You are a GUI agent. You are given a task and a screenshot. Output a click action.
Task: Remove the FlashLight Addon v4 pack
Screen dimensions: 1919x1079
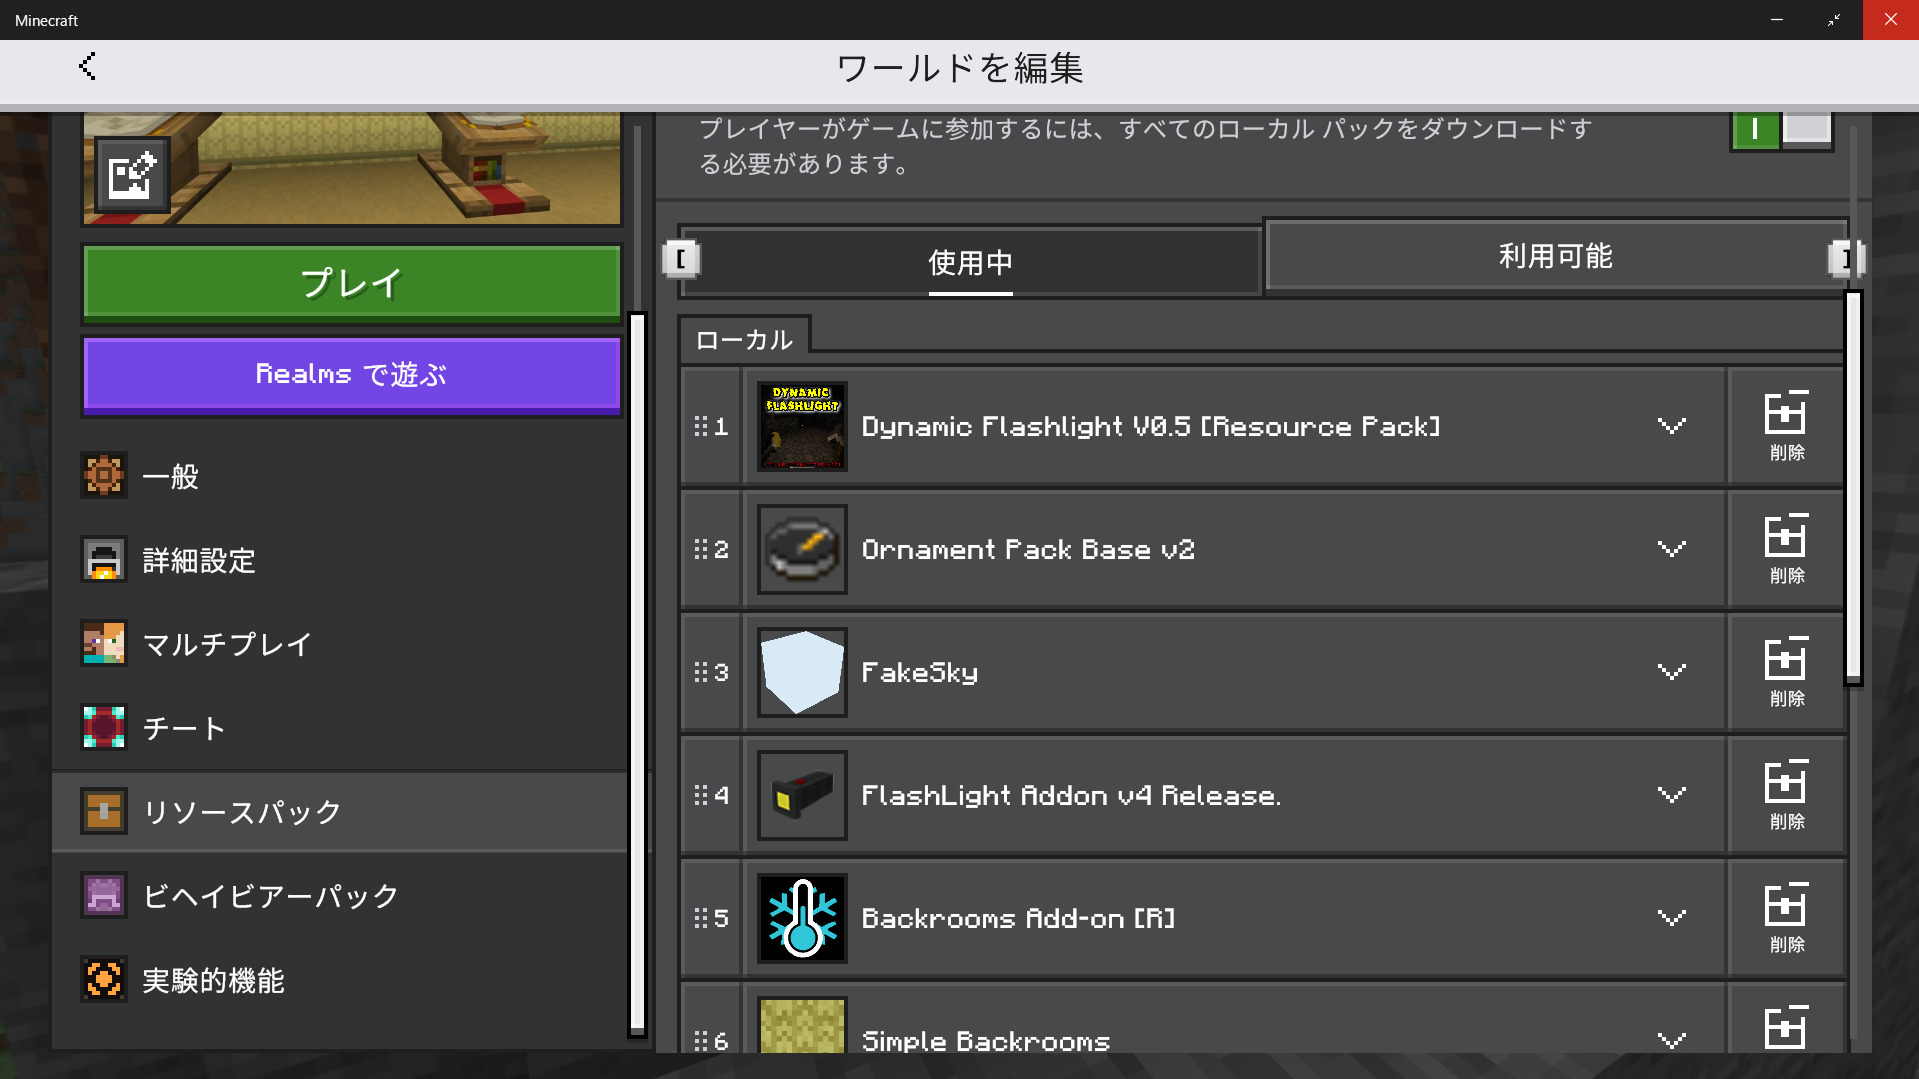point(1786,796)
